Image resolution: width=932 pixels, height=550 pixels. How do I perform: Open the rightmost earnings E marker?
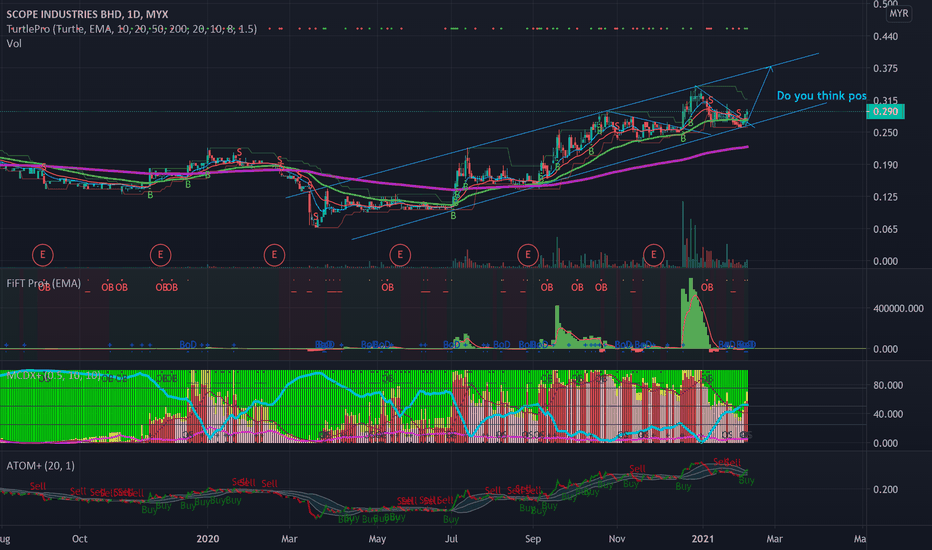653,255
